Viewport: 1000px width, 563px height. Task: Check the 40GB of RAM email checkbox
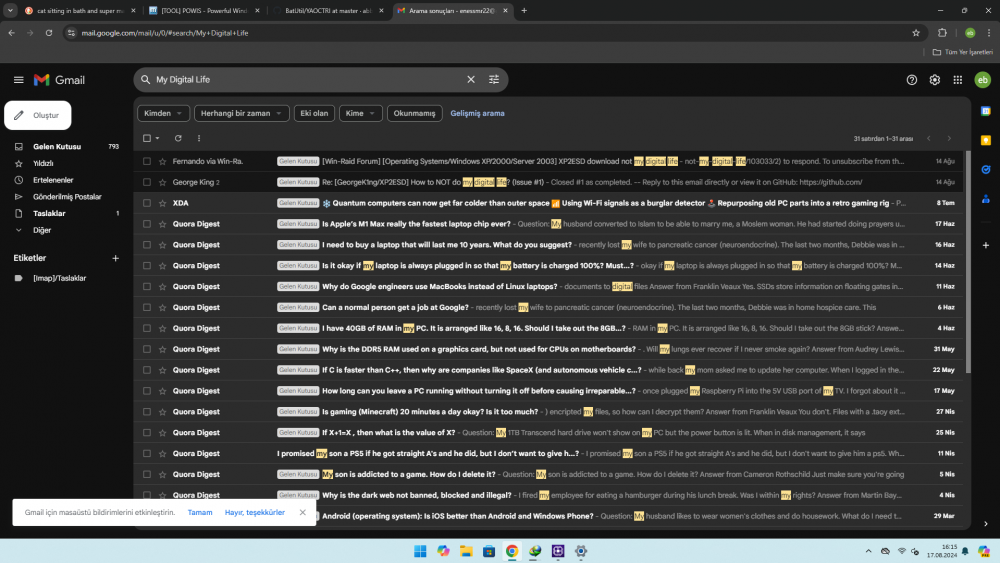point(147,328)
